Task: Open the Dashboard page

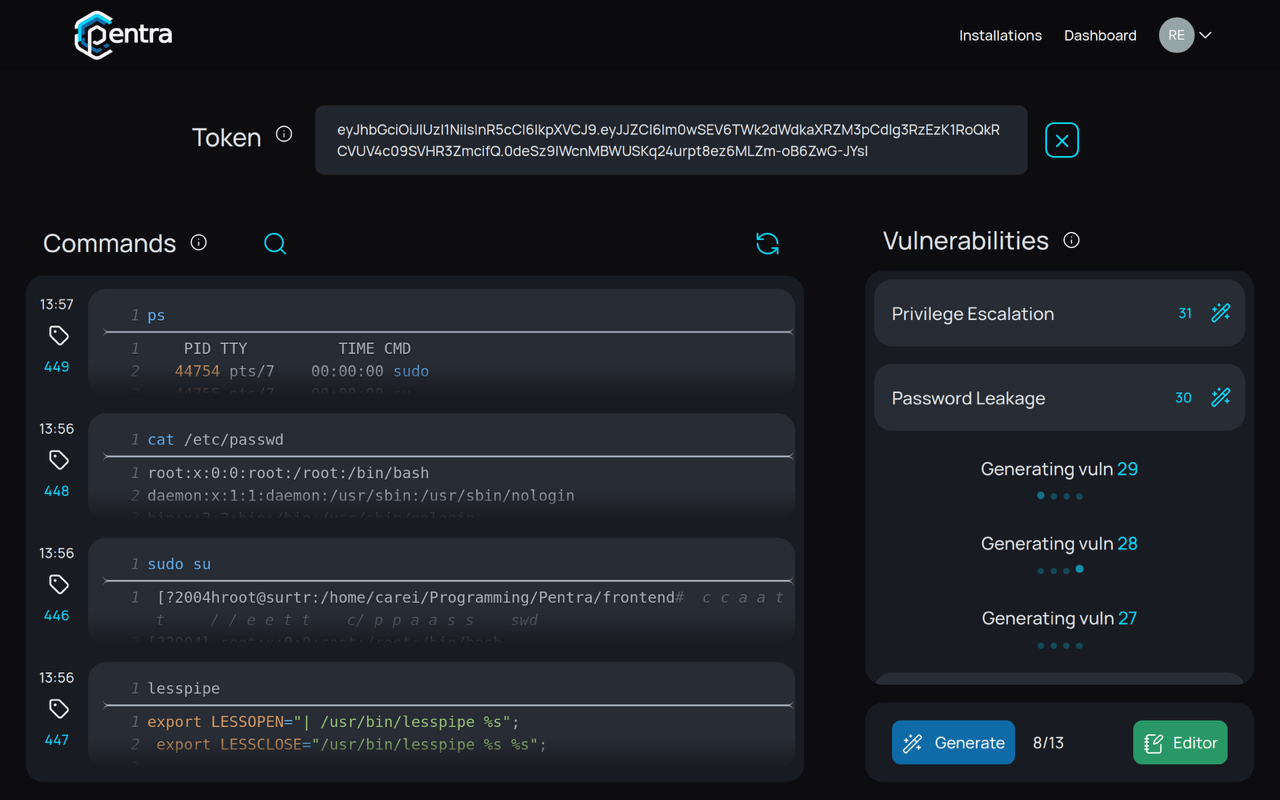Action: pyautogui.click(x=1100, y=35)
